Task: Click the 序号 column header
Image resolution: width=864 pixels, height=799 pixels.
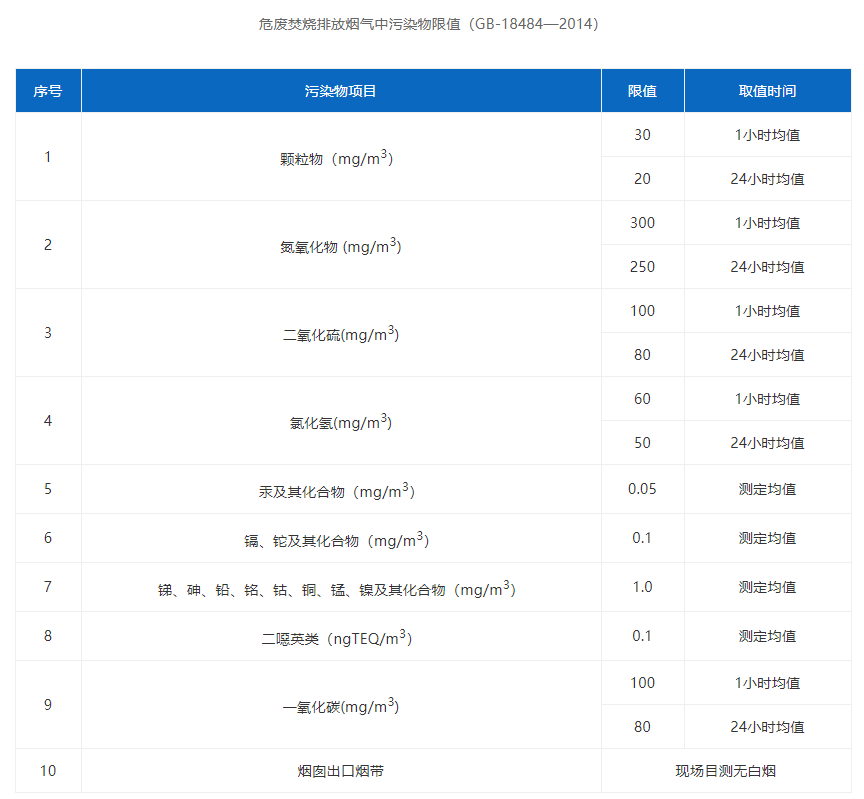Action: 48,91
